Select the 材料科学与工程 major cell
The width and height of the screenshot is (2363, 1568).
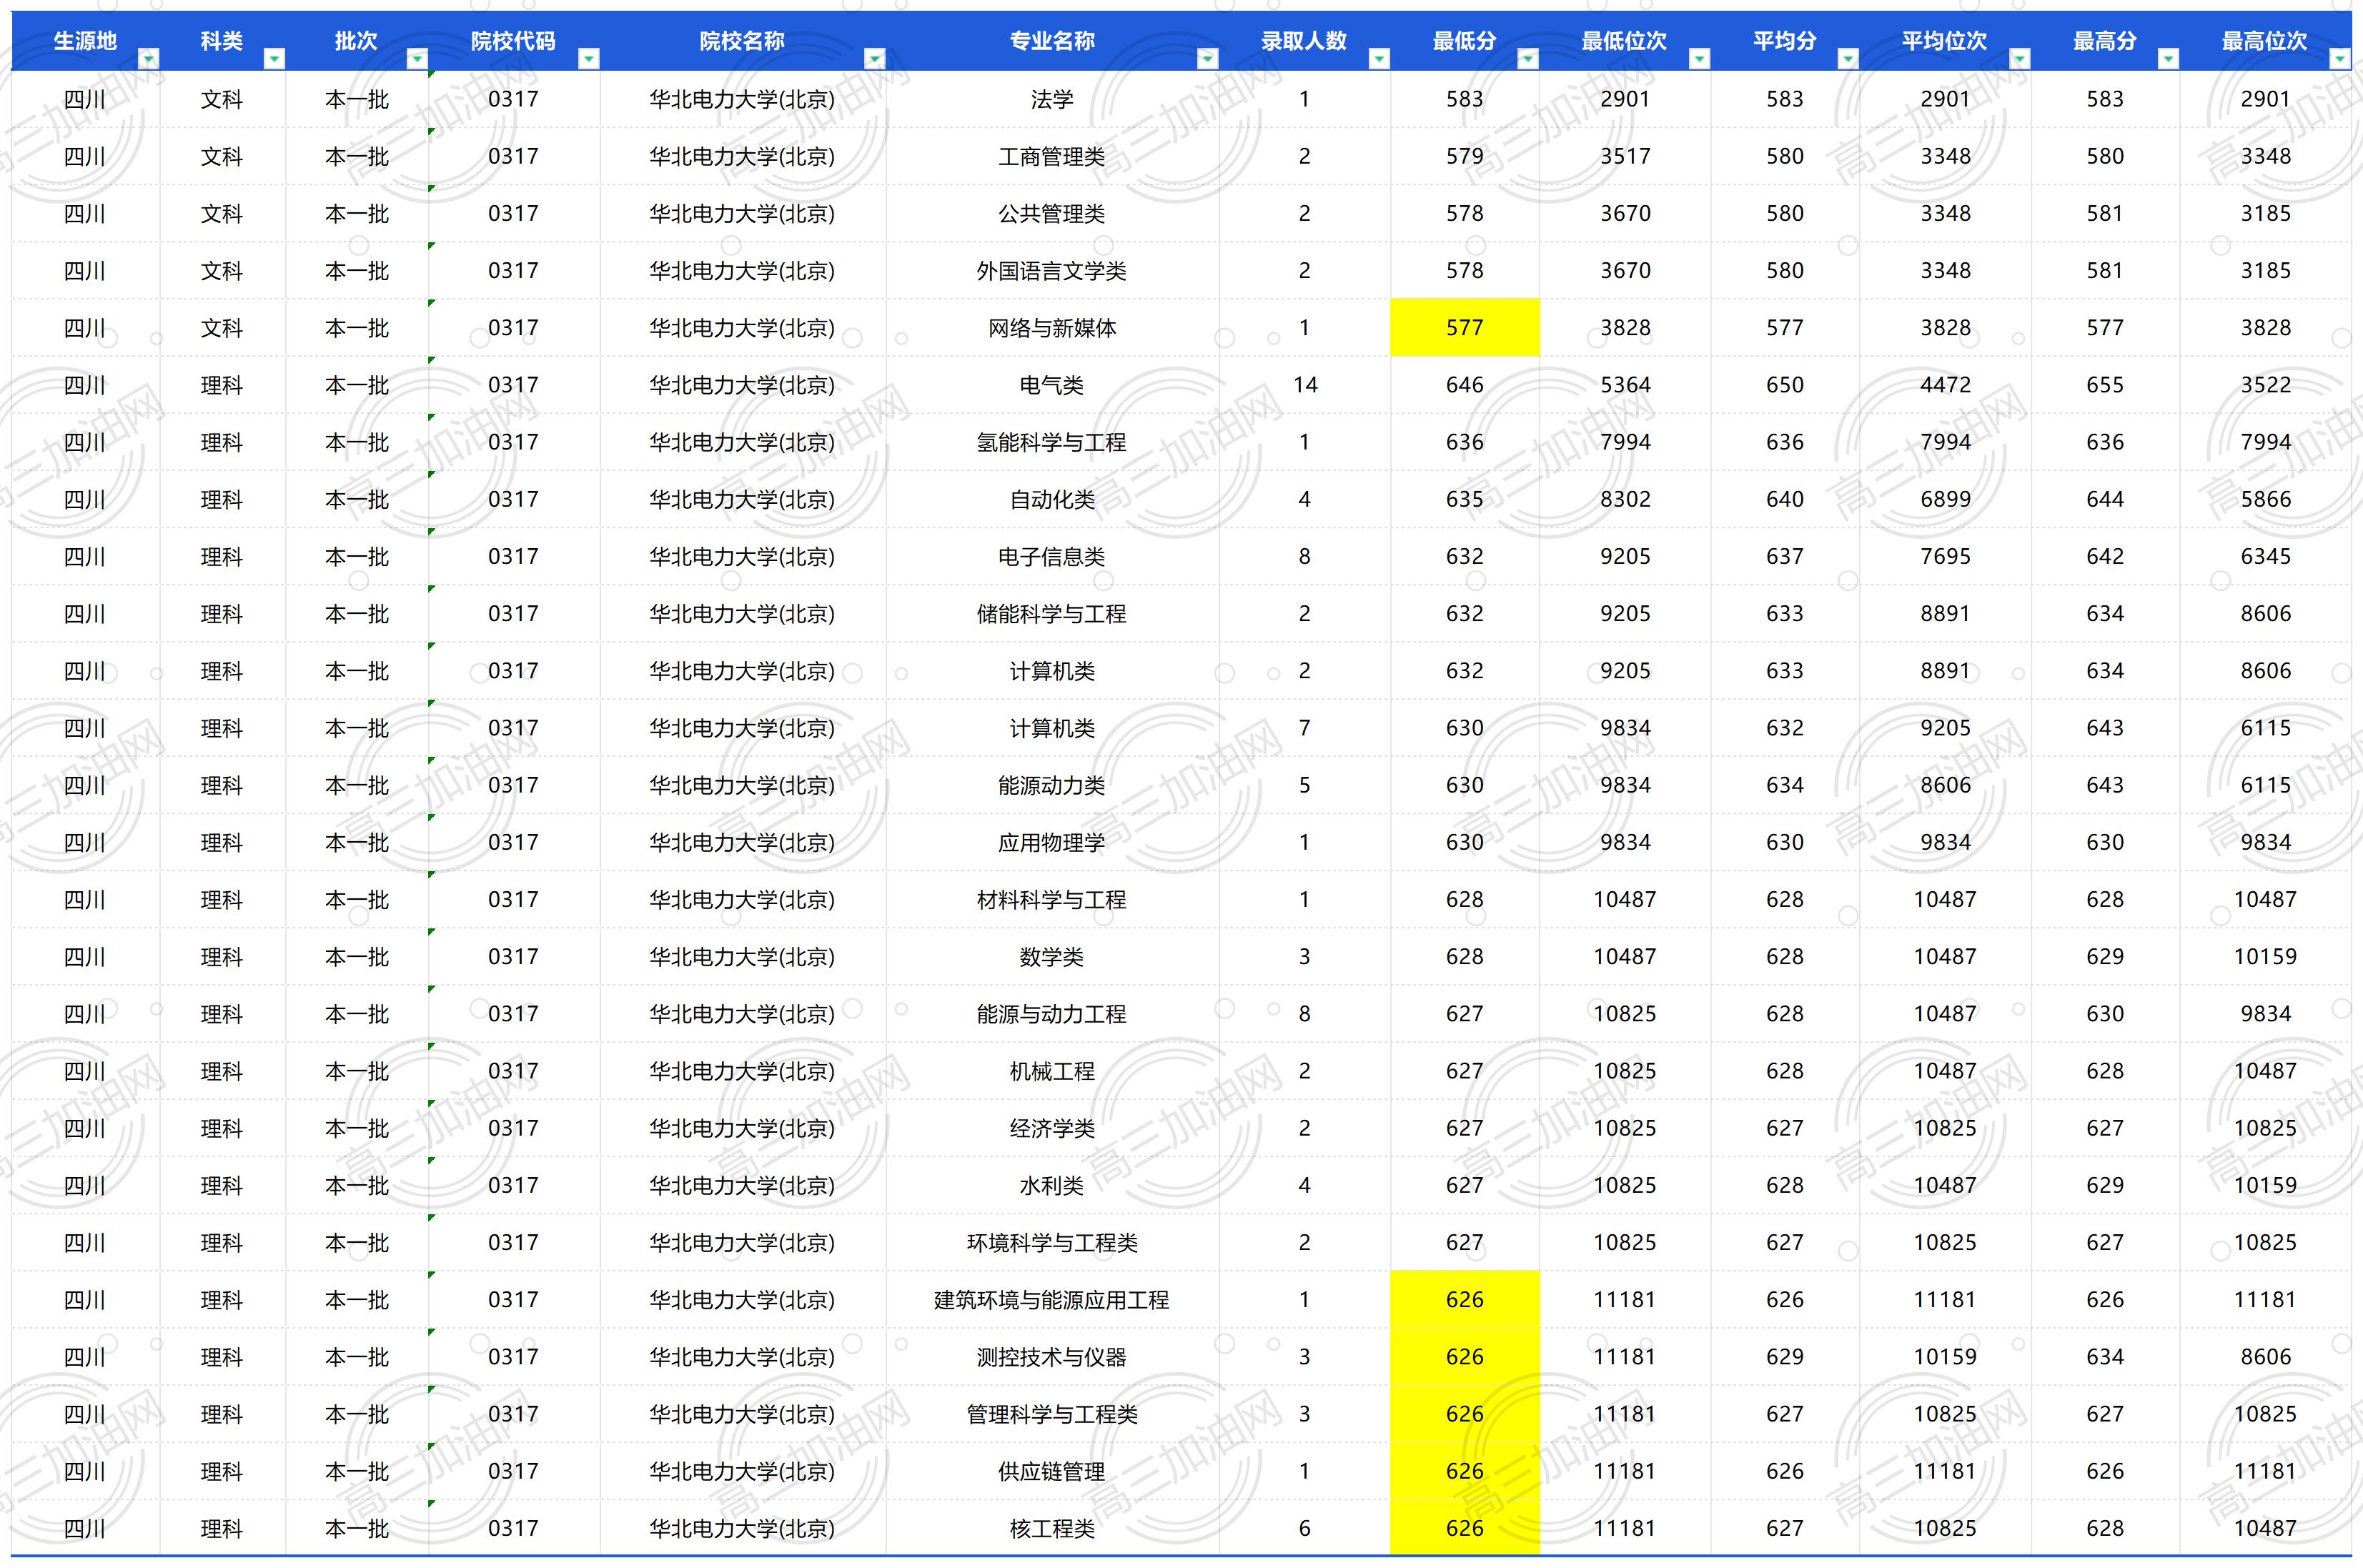point(1053,900)
